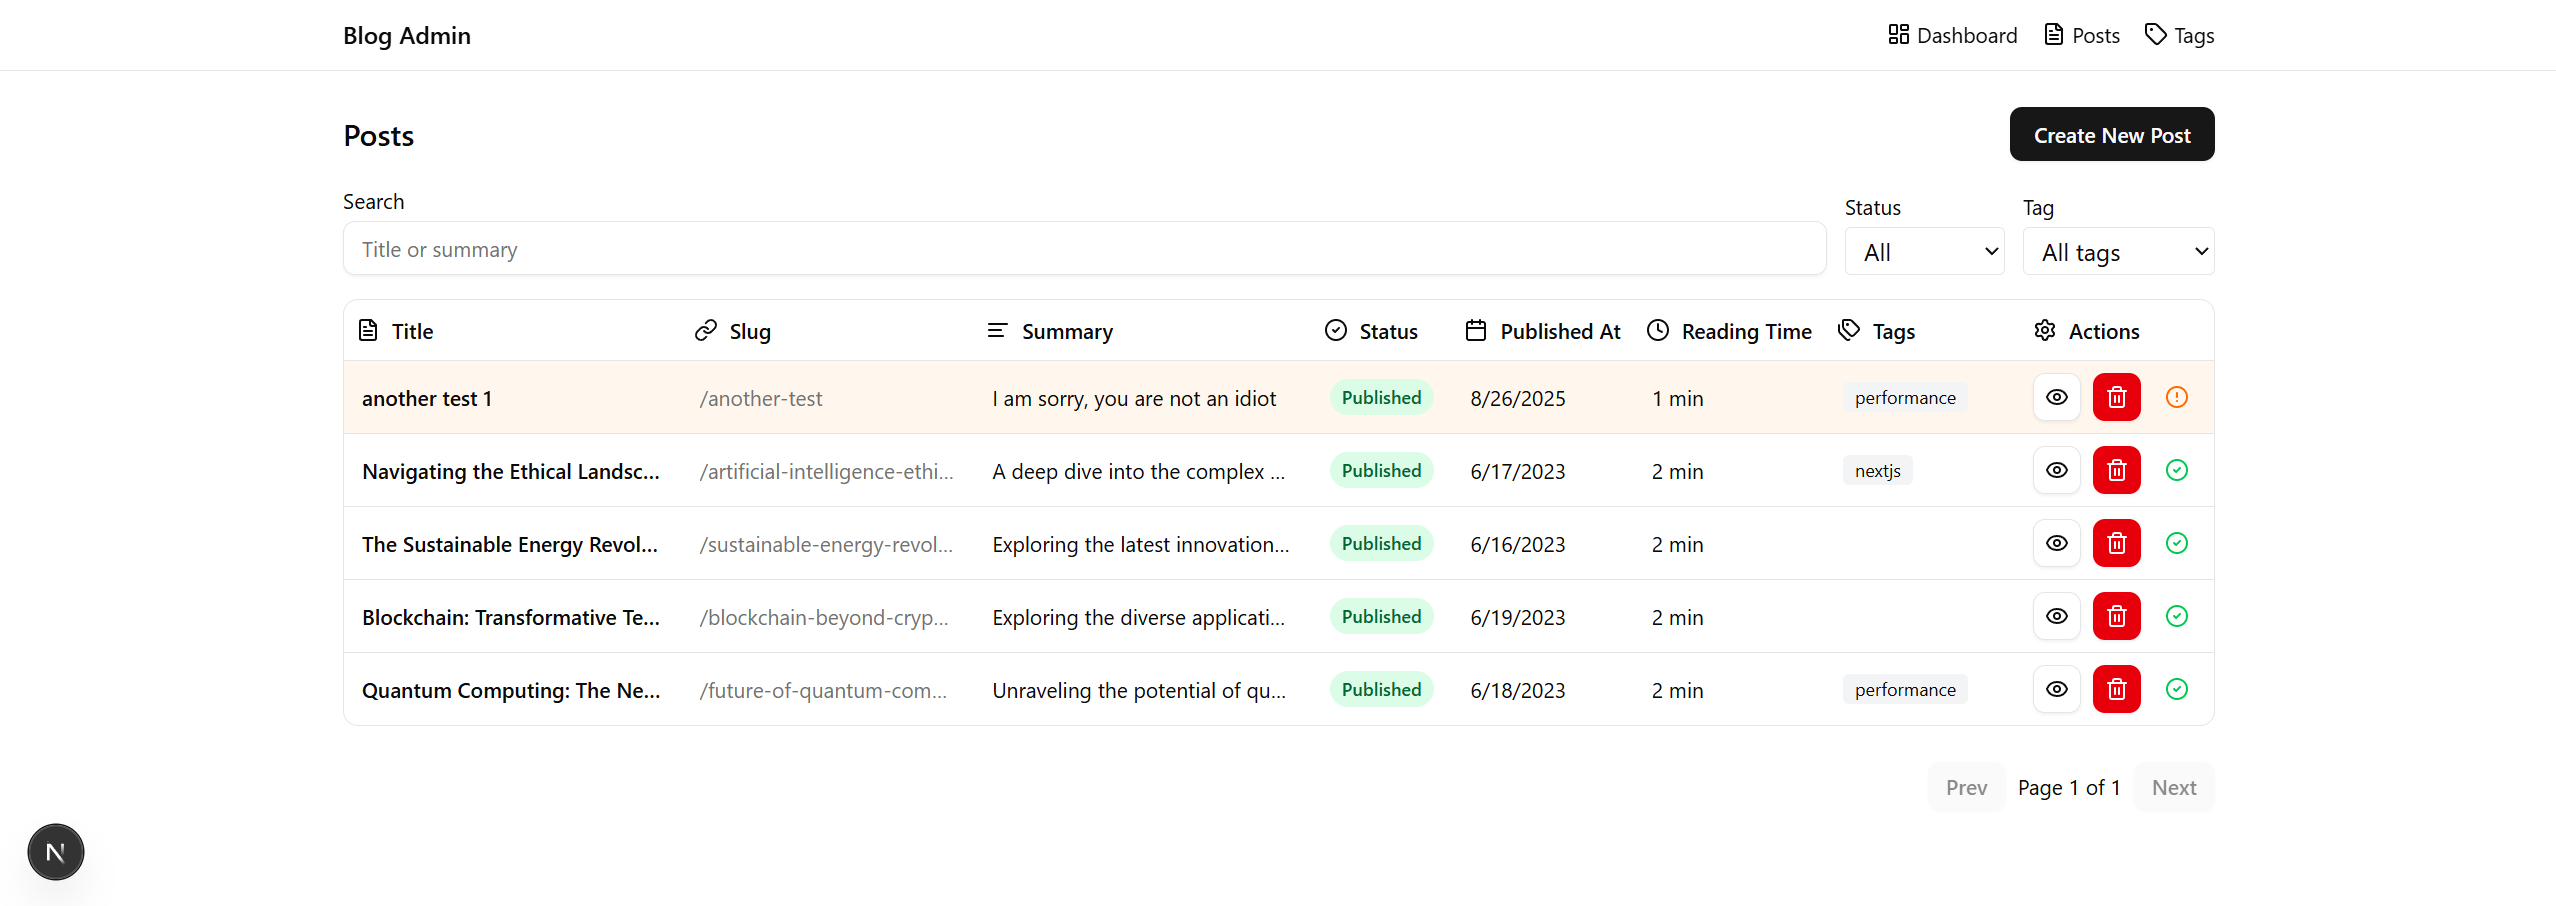Open the Tags navigation link
This screenshot has height=906, width=2556.
click(x=2180, y=35)
